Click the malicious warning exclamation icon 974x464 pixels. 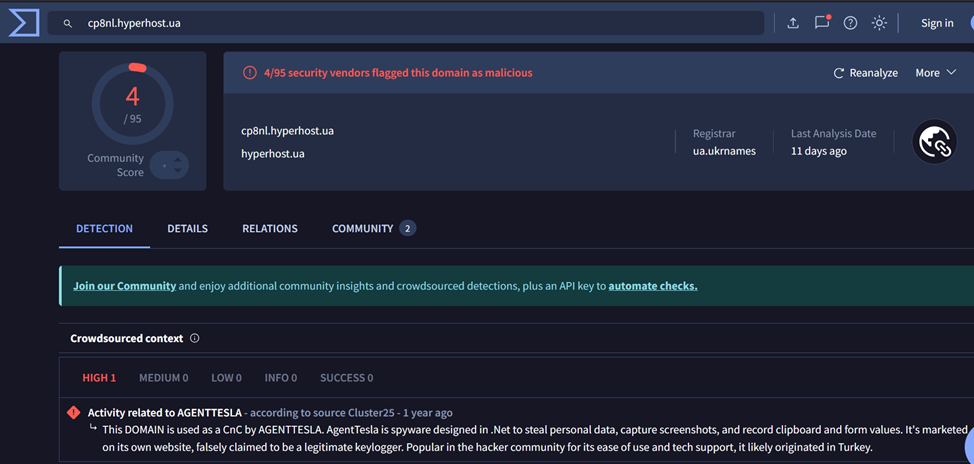pyautogui.click(x=249, y=73)
